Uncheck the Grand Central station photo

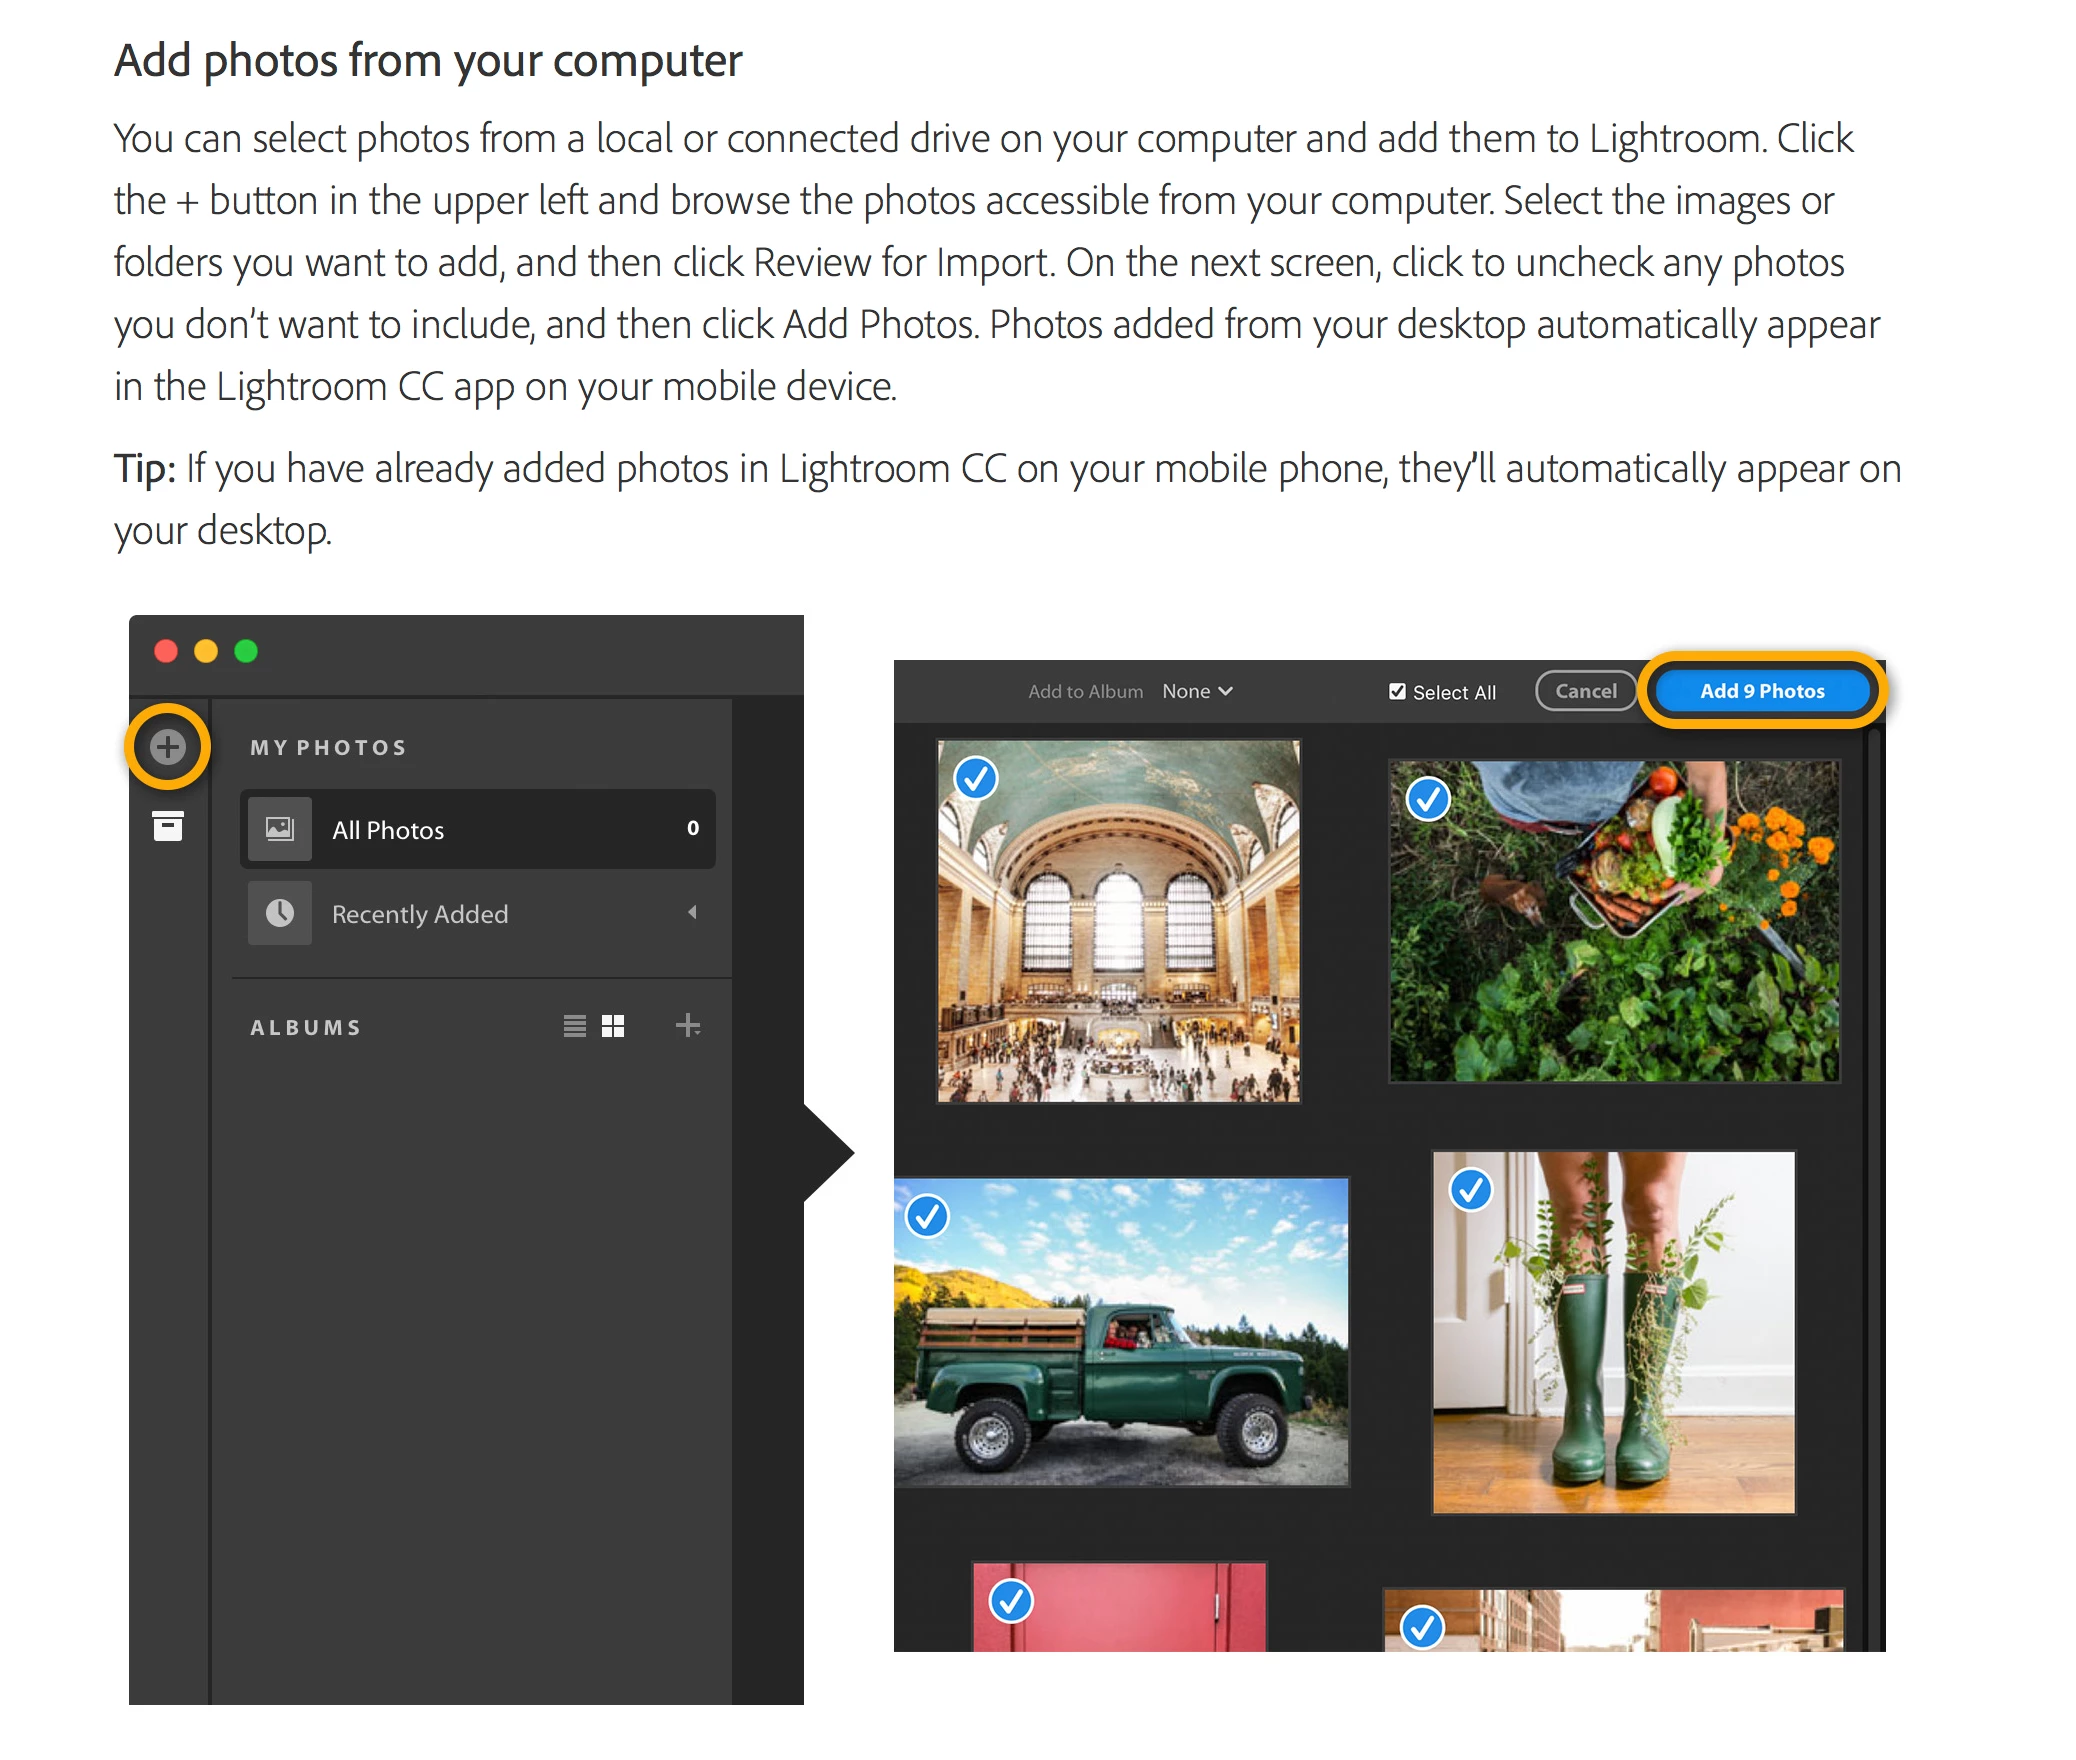point(976,778)
